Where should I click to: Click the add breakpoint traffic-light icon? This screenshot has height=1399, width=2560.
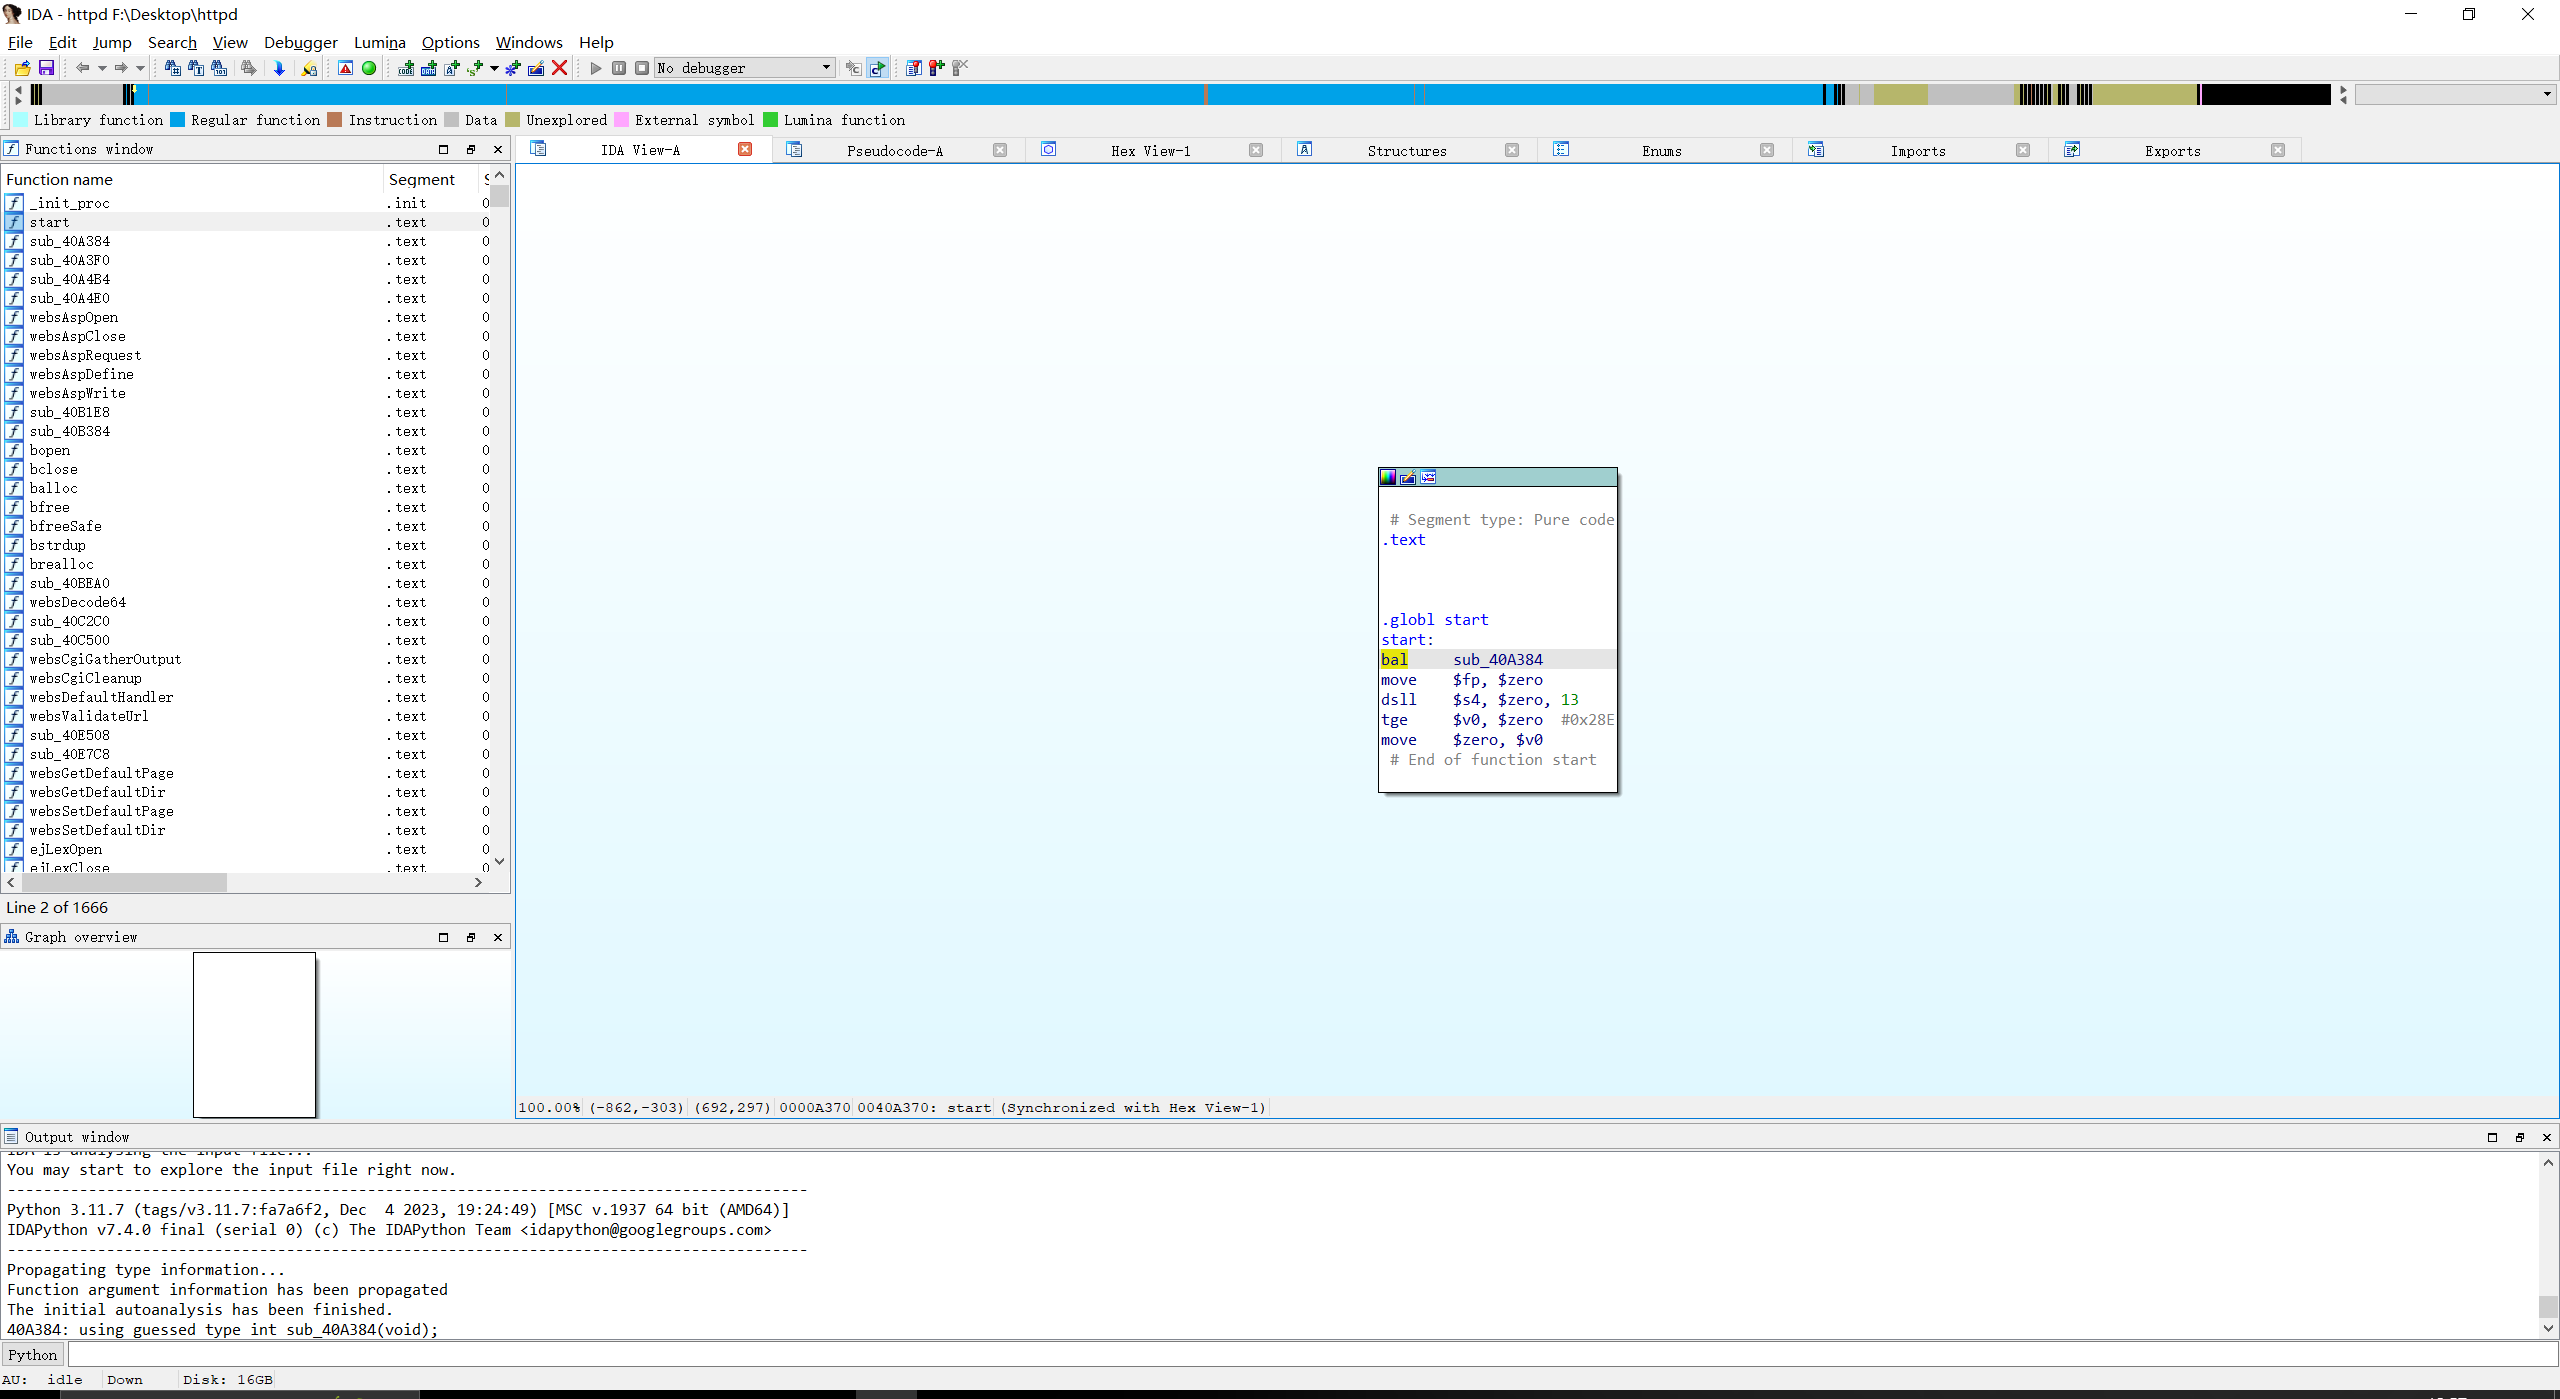936,68
